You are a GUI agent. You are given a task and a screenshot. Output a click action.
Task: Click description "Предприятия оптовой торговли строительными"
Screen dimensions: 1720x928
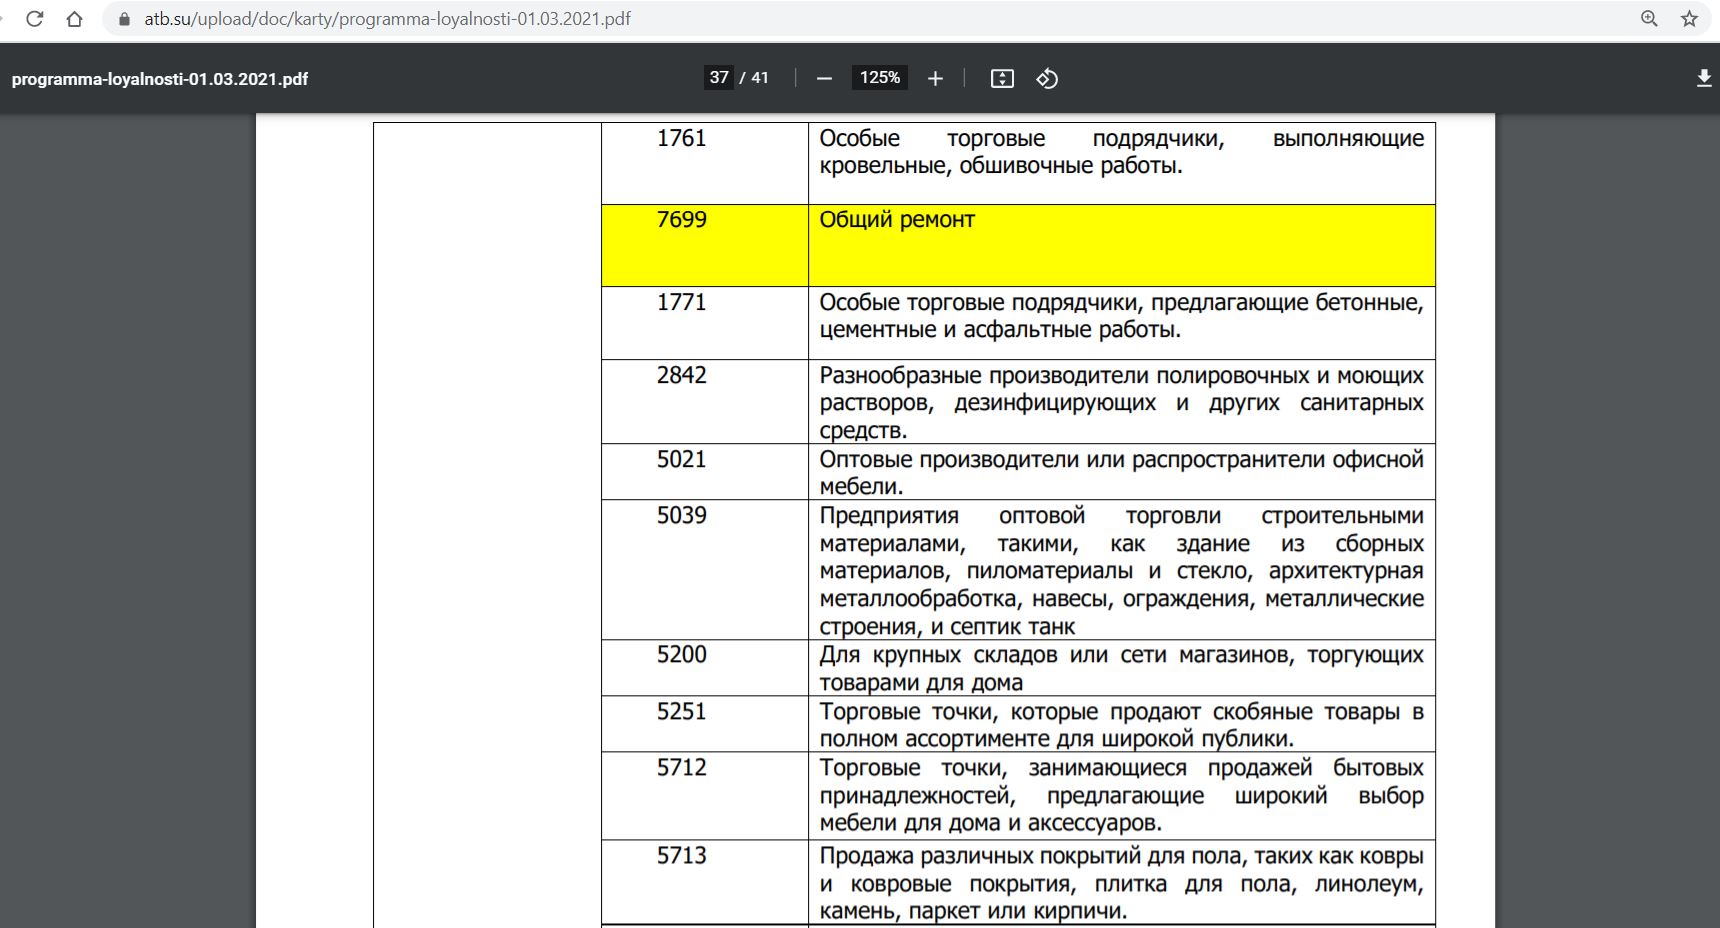(x=1121, y=570)
